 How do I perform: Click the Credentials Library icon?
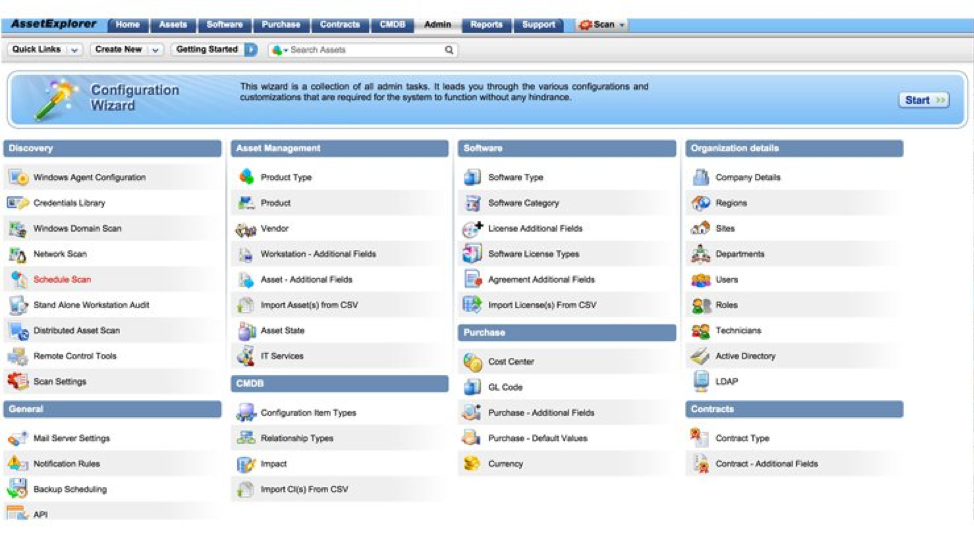pos(18,203)
